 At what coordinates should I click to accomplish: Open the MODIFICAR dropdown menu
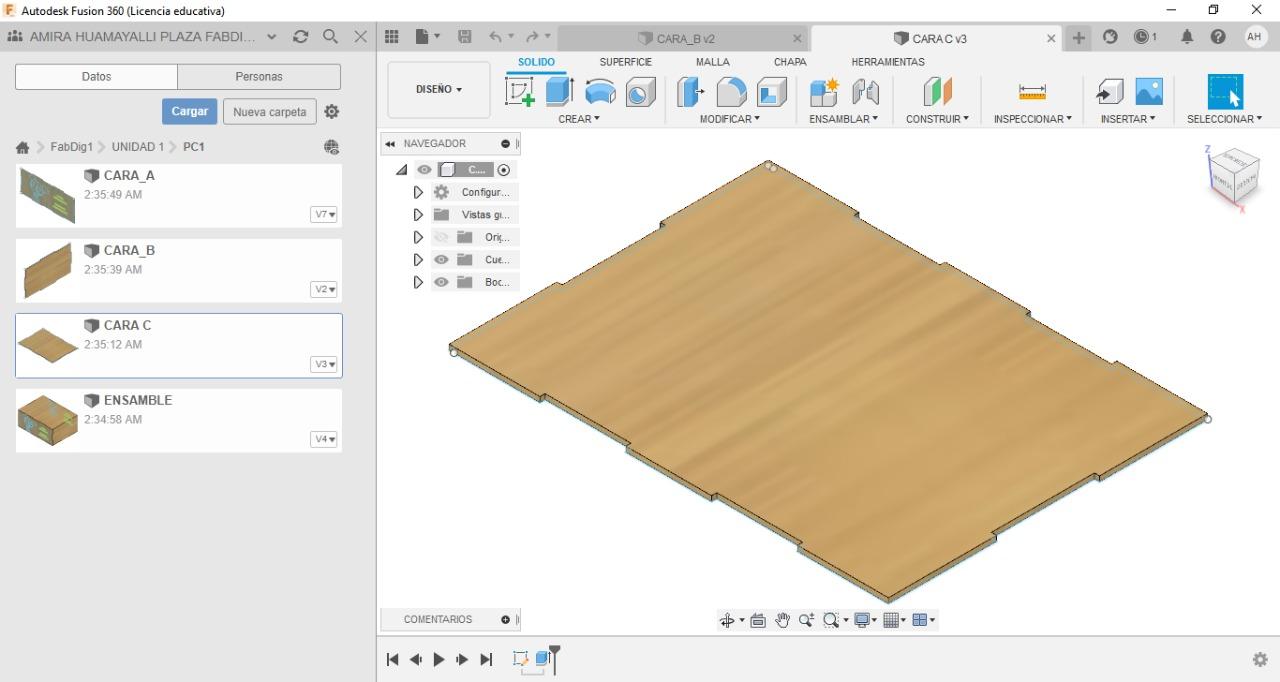point(730,119)
